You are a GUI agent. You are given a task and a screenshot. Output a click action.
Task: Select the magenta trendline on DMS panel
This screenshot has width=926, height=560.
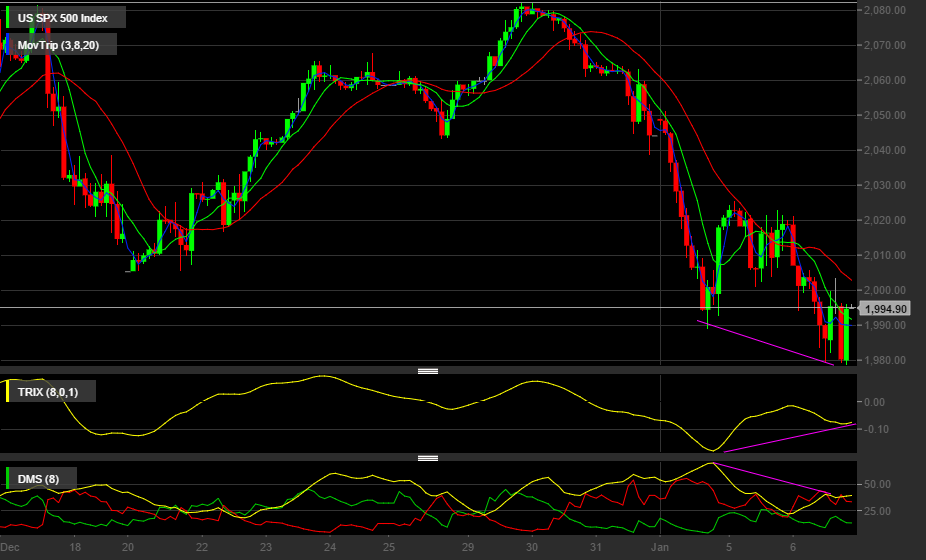(x=772, y=478)
